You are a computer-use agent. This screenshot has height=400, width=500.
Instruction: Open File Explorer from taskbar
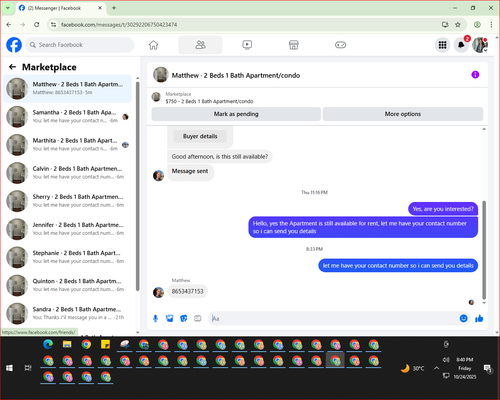(x=67, y=344)
